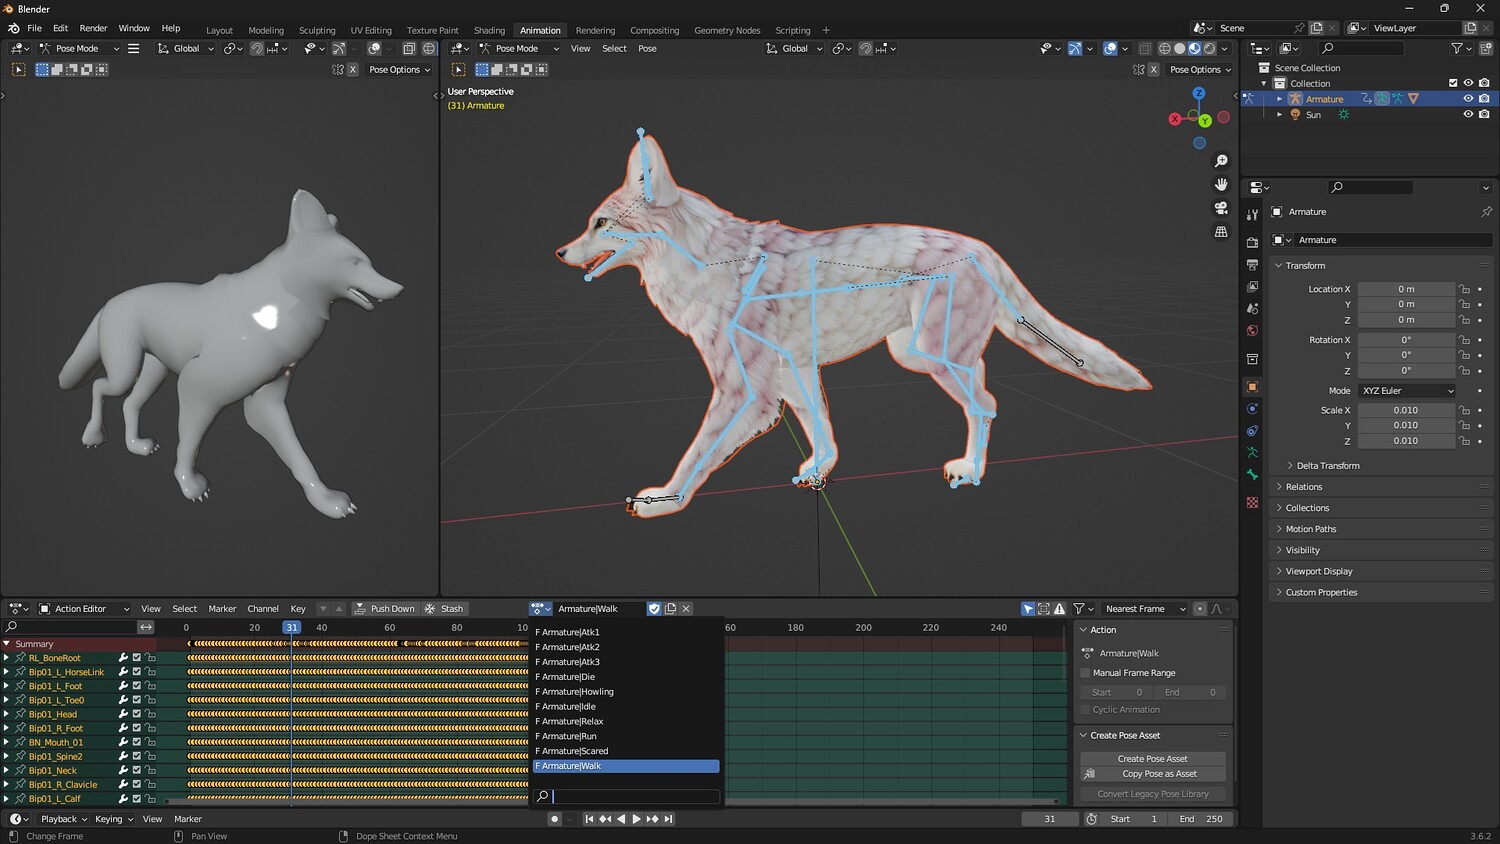Image resolution: width=1500 pixels, height=844 pixels.
Task: Click the zoom magnifier viewport gizmo
Action: click(1221, 161)
